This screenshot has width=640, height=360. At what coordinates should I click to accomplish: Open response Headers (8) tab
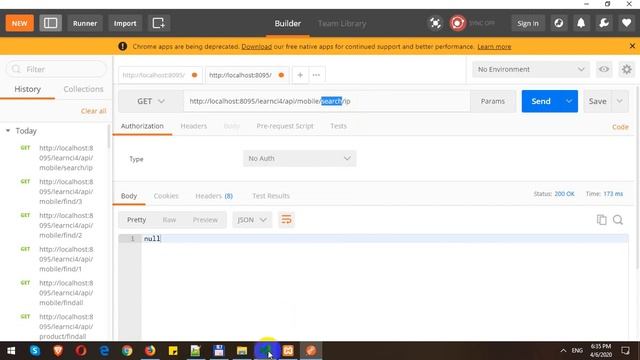[214, 196]
